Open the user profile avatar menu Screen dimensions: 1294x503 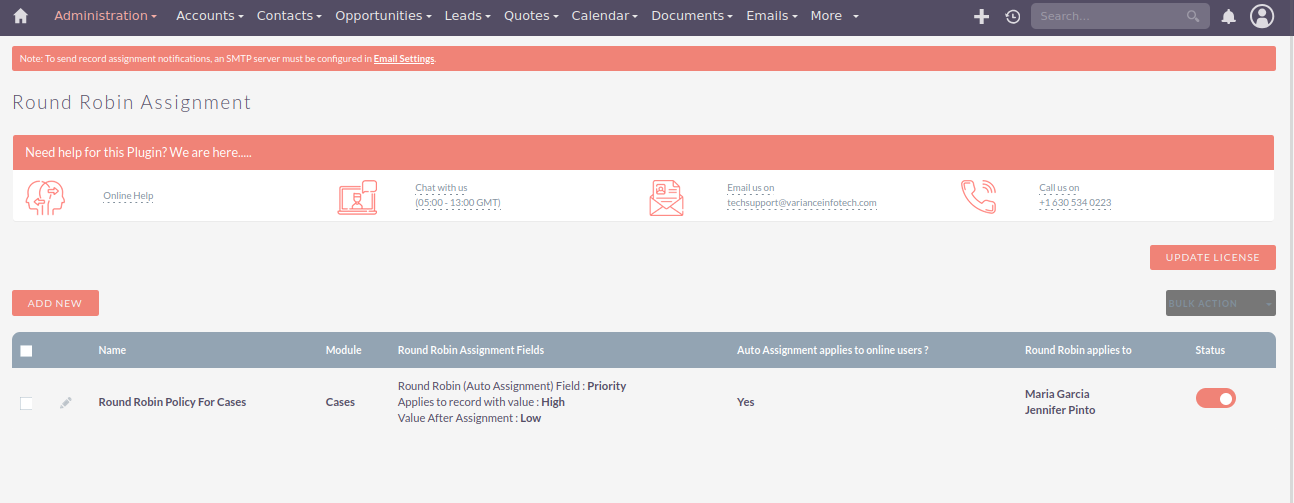click(x=1262, y=16)
